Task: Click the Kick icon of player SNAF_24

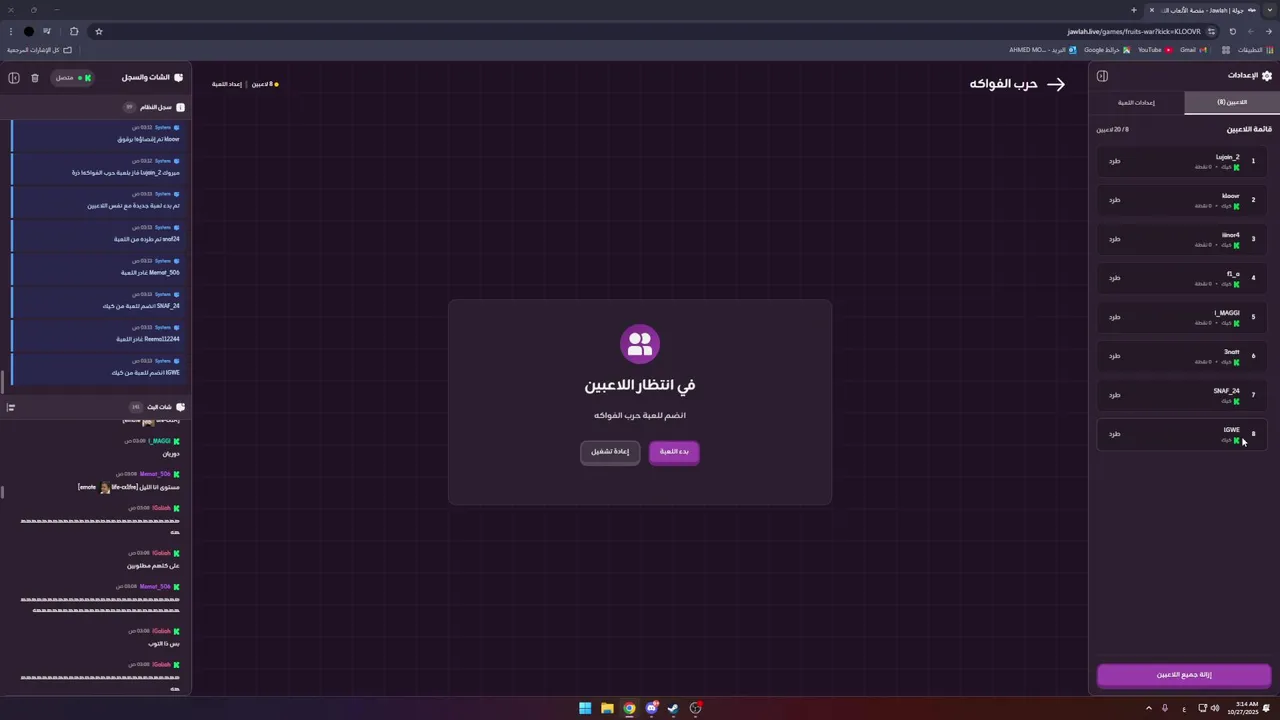Action: [1236, 401]
